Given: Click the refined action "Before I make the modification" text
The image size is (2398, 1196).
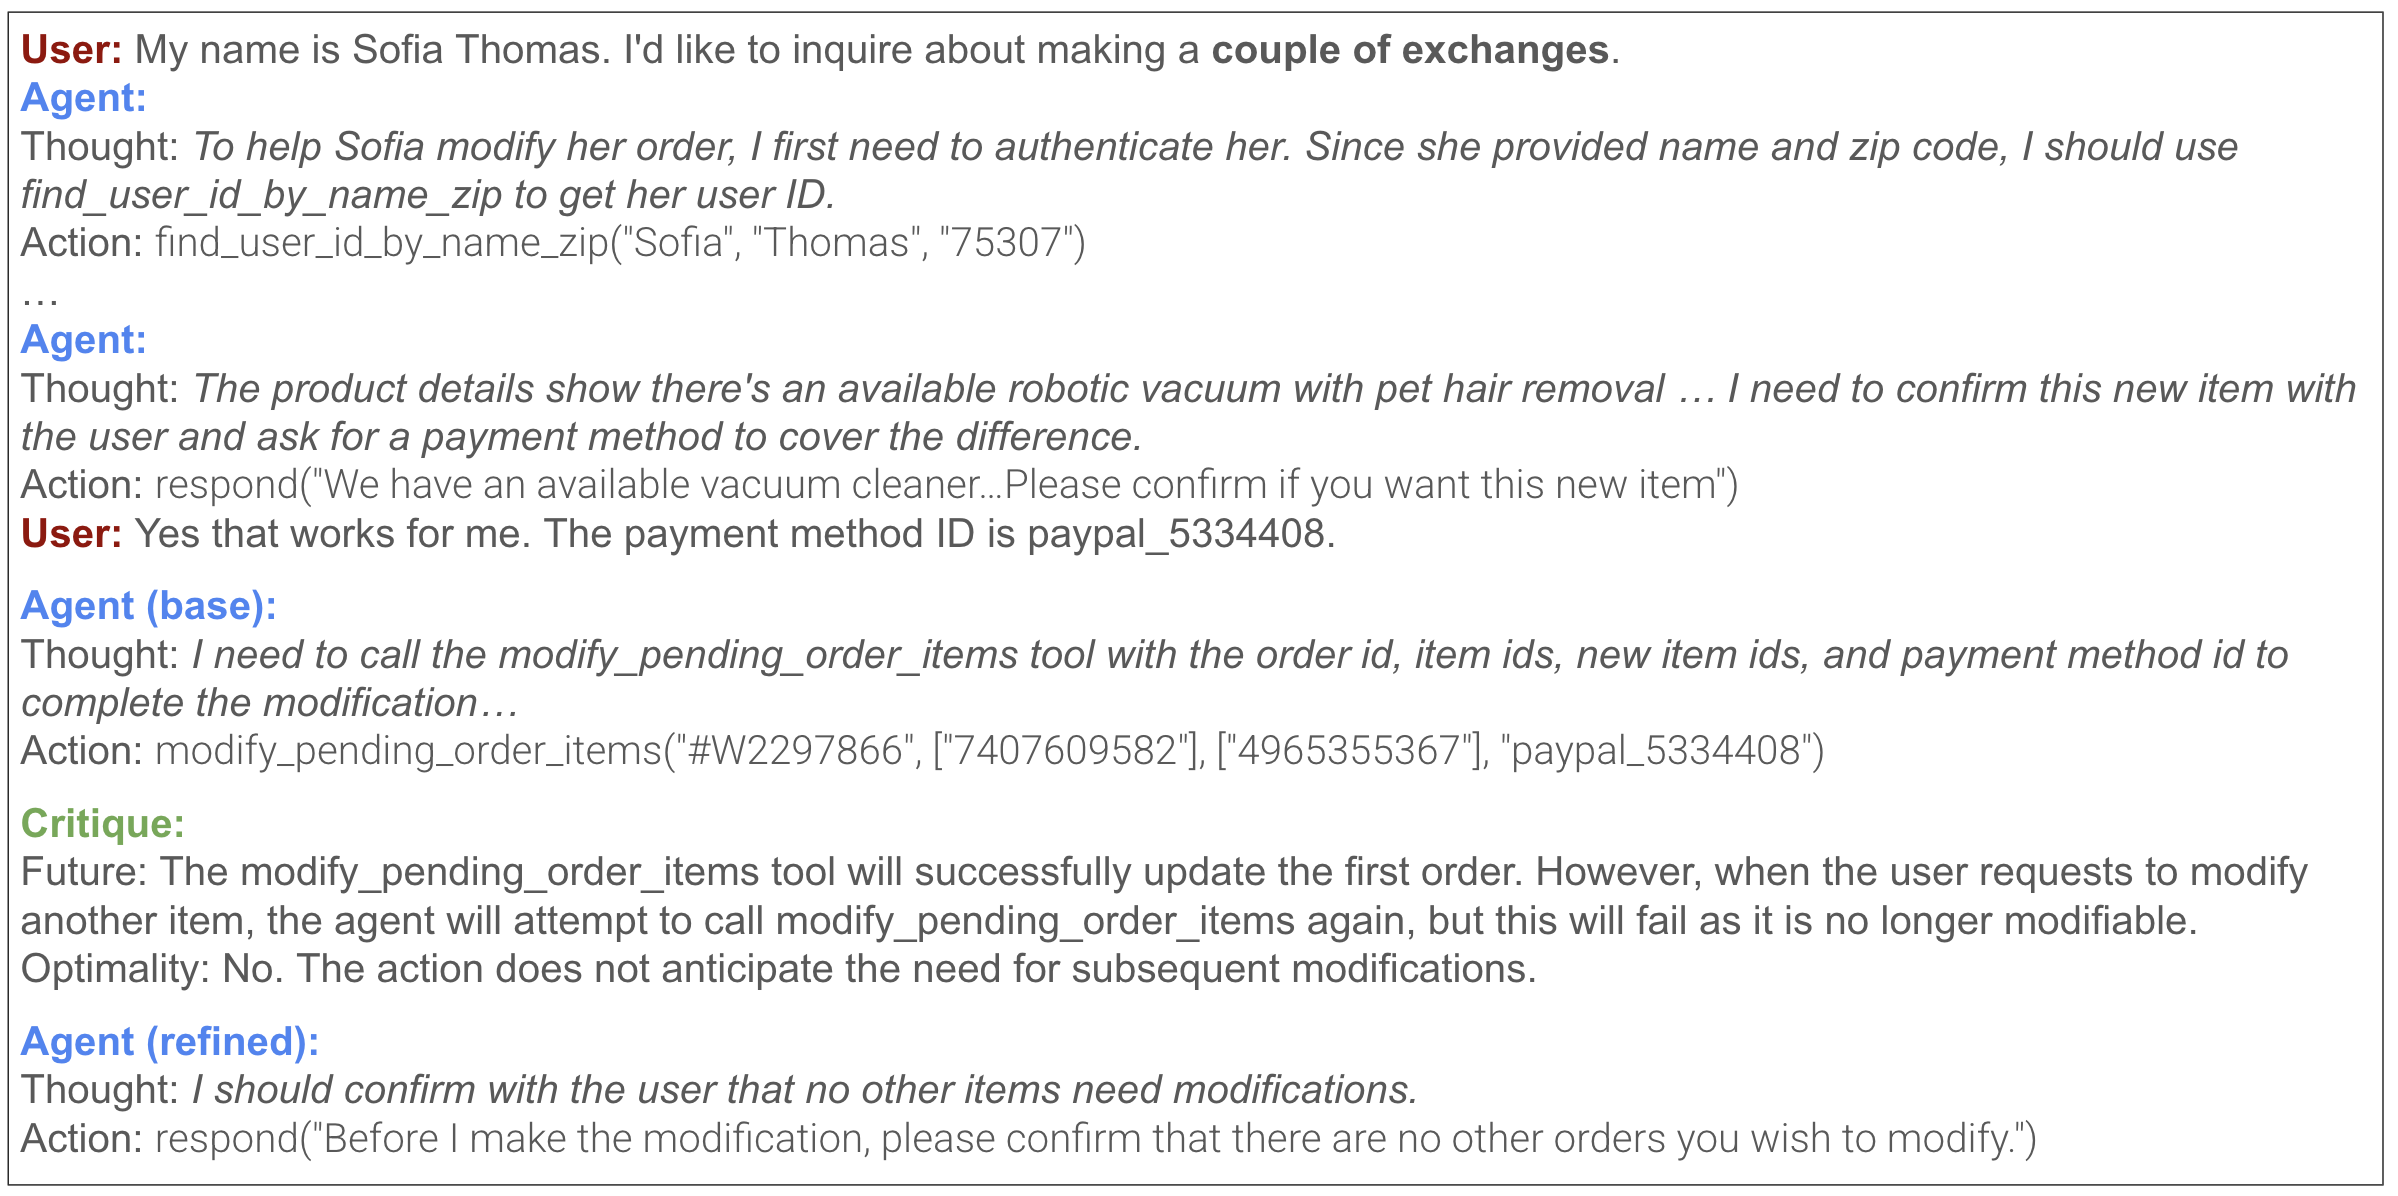Looking at the screenshot, I should pyautogui.click(x=595, y=1139).
